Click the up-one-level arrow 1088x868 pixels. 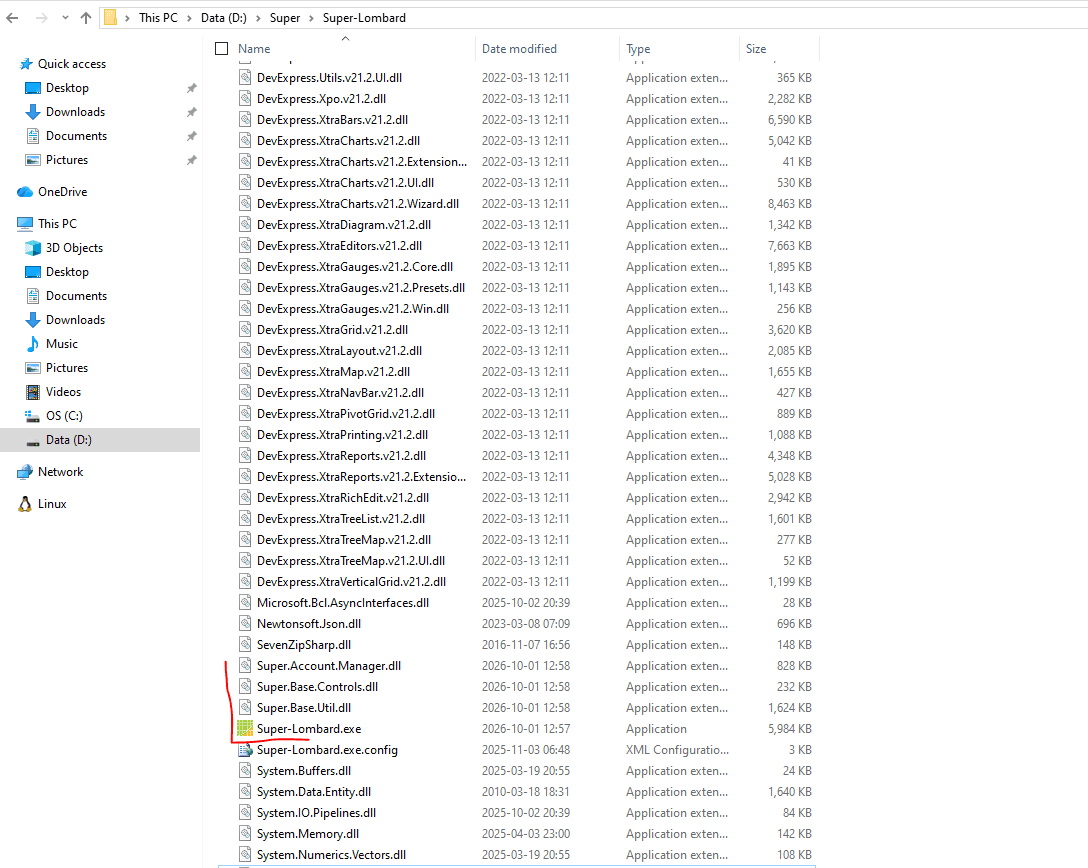(x=86, y=18)
